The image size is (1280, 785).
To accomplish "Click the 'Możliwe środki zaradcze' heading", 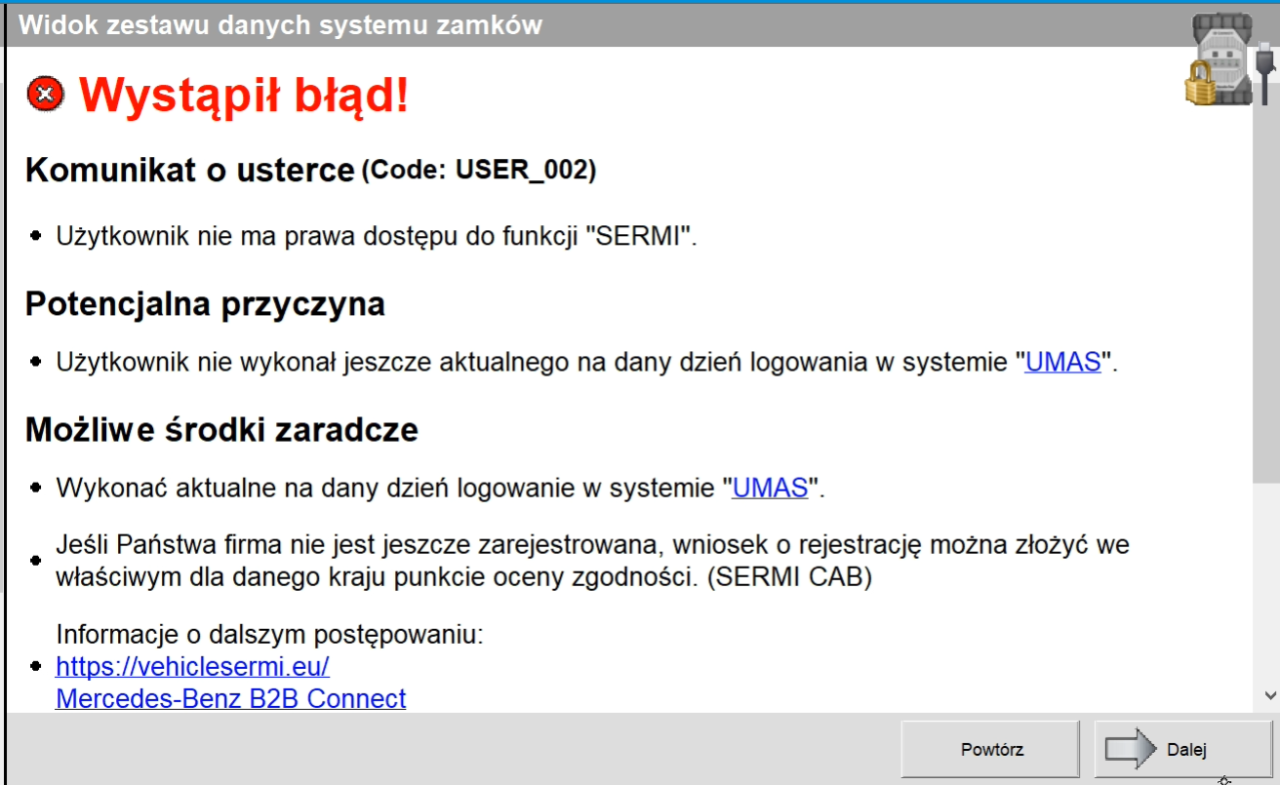I will click(221, 430).
